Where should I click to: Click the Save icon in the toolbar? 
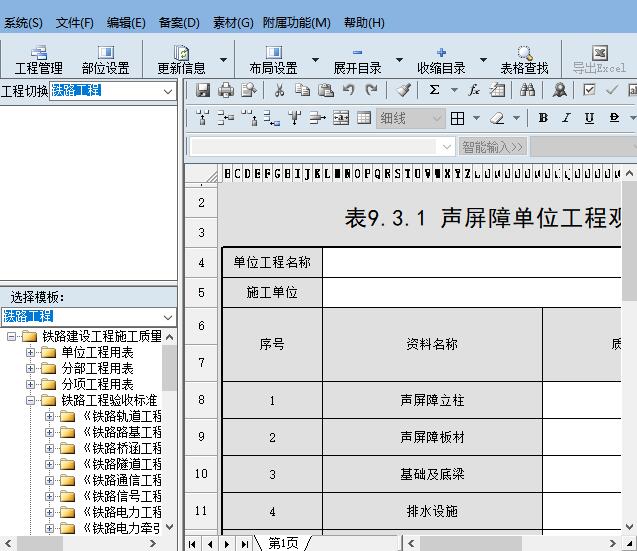(203, 90)
